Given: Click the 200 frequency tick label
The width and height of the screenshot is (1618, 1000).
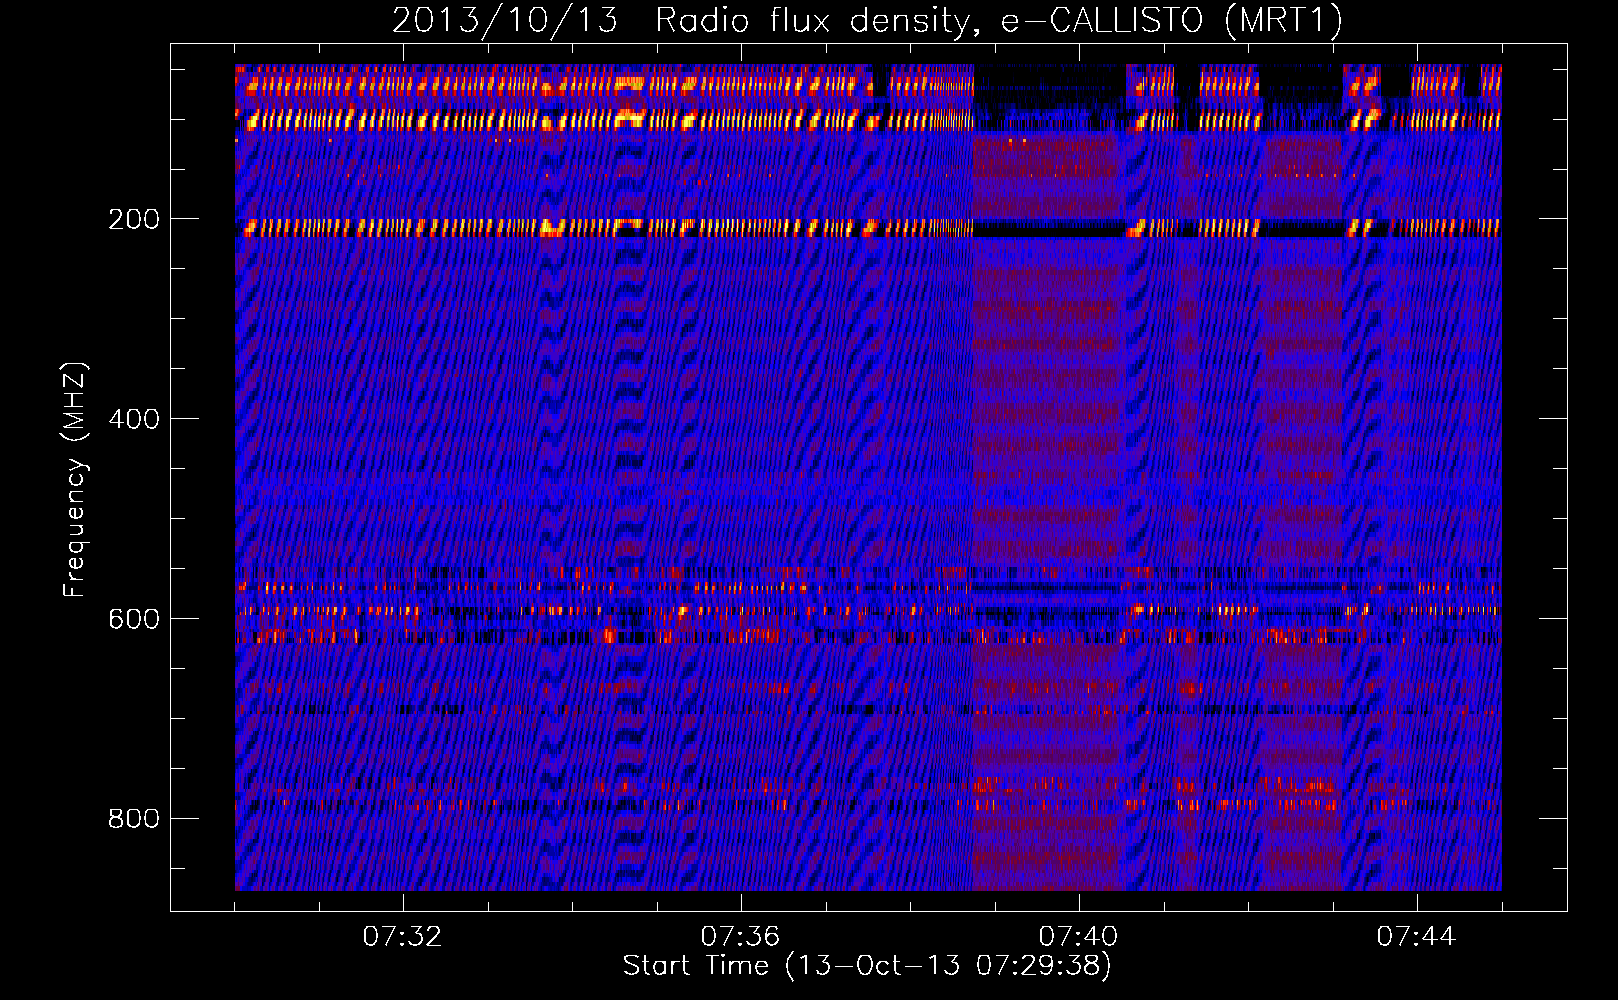Looking at the screenshot, I should 134,219.
